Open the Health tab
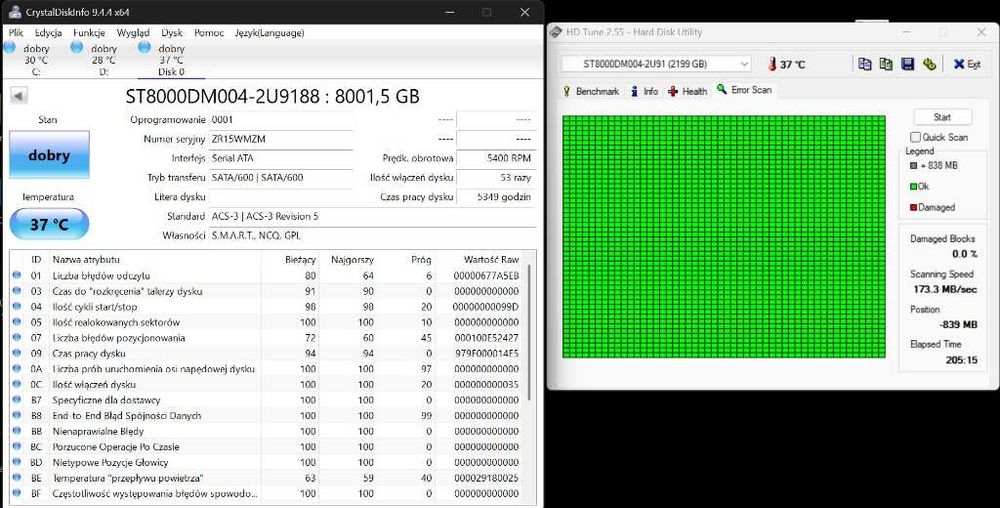The image size is (1000, 508). coord(688,91)
